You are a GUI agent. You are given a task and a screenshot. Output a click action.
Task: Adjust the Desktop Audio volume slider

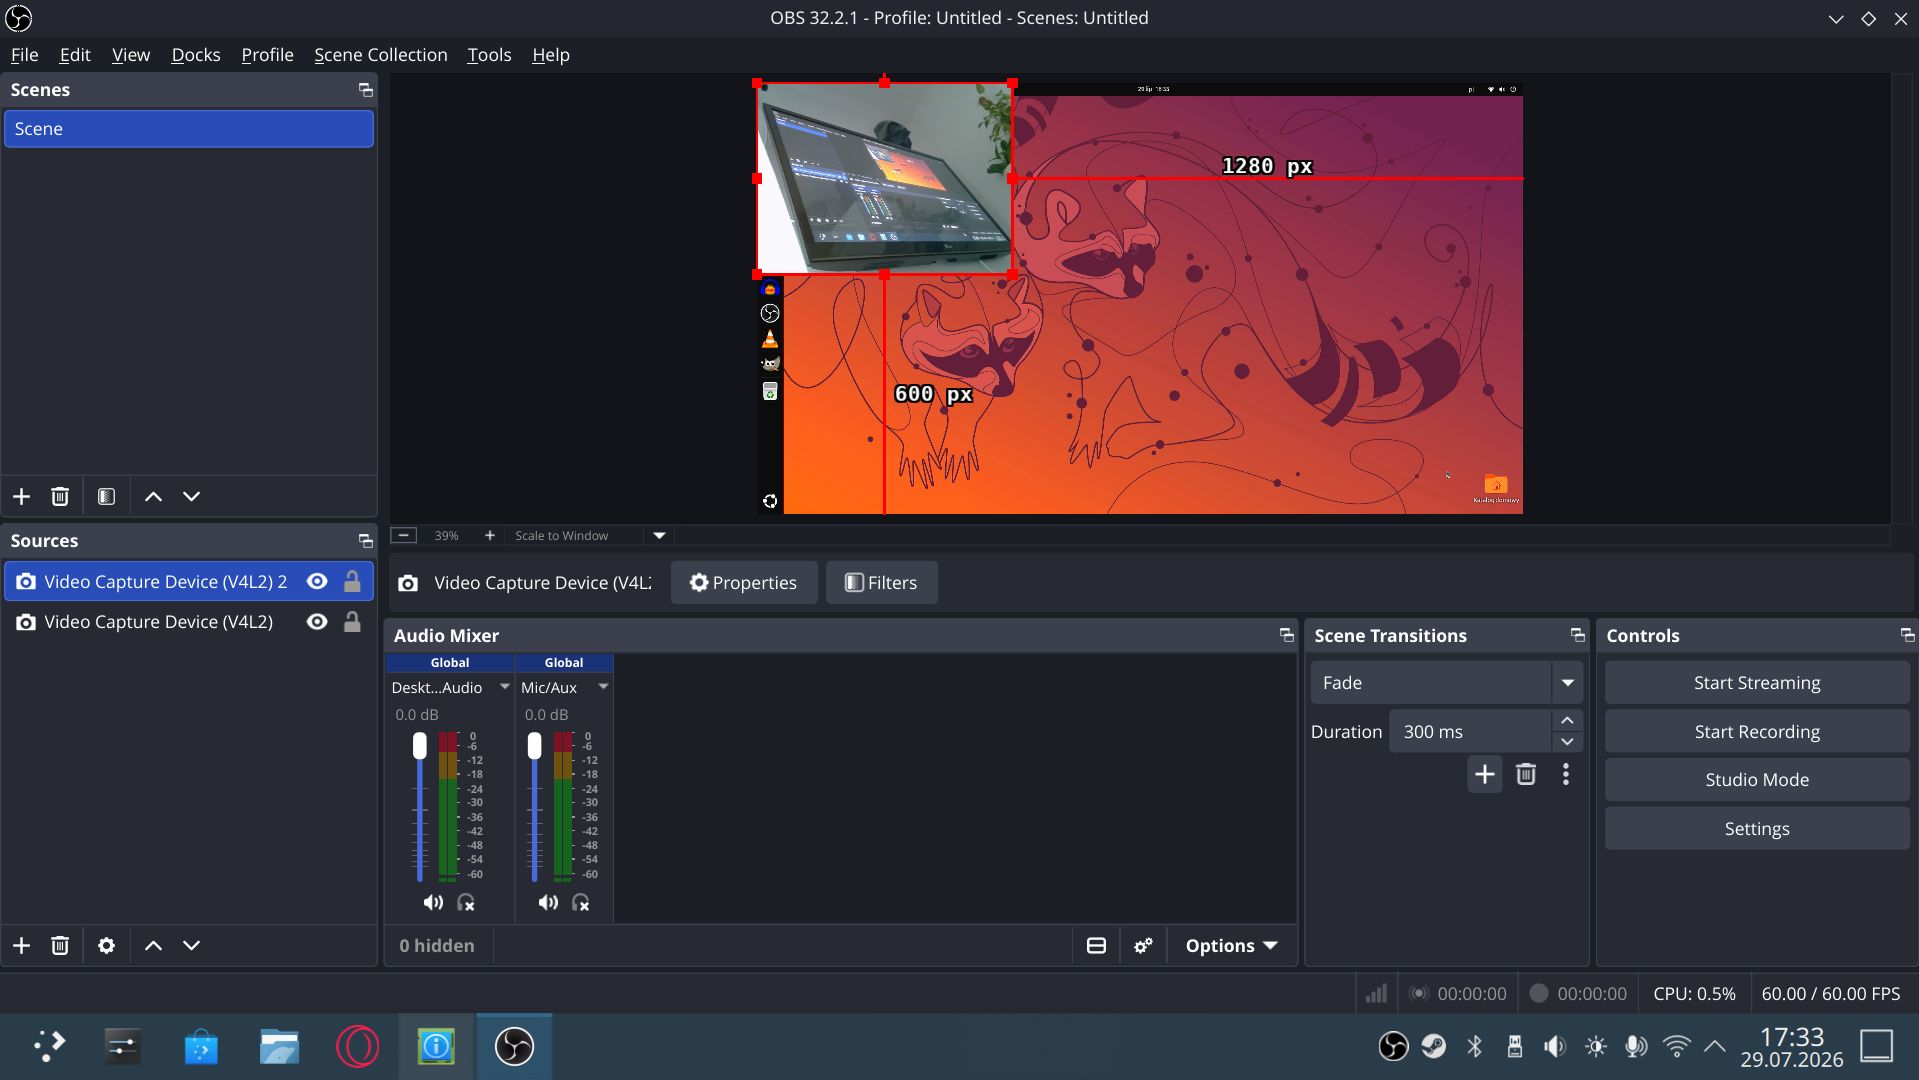(x=419, y=746)
